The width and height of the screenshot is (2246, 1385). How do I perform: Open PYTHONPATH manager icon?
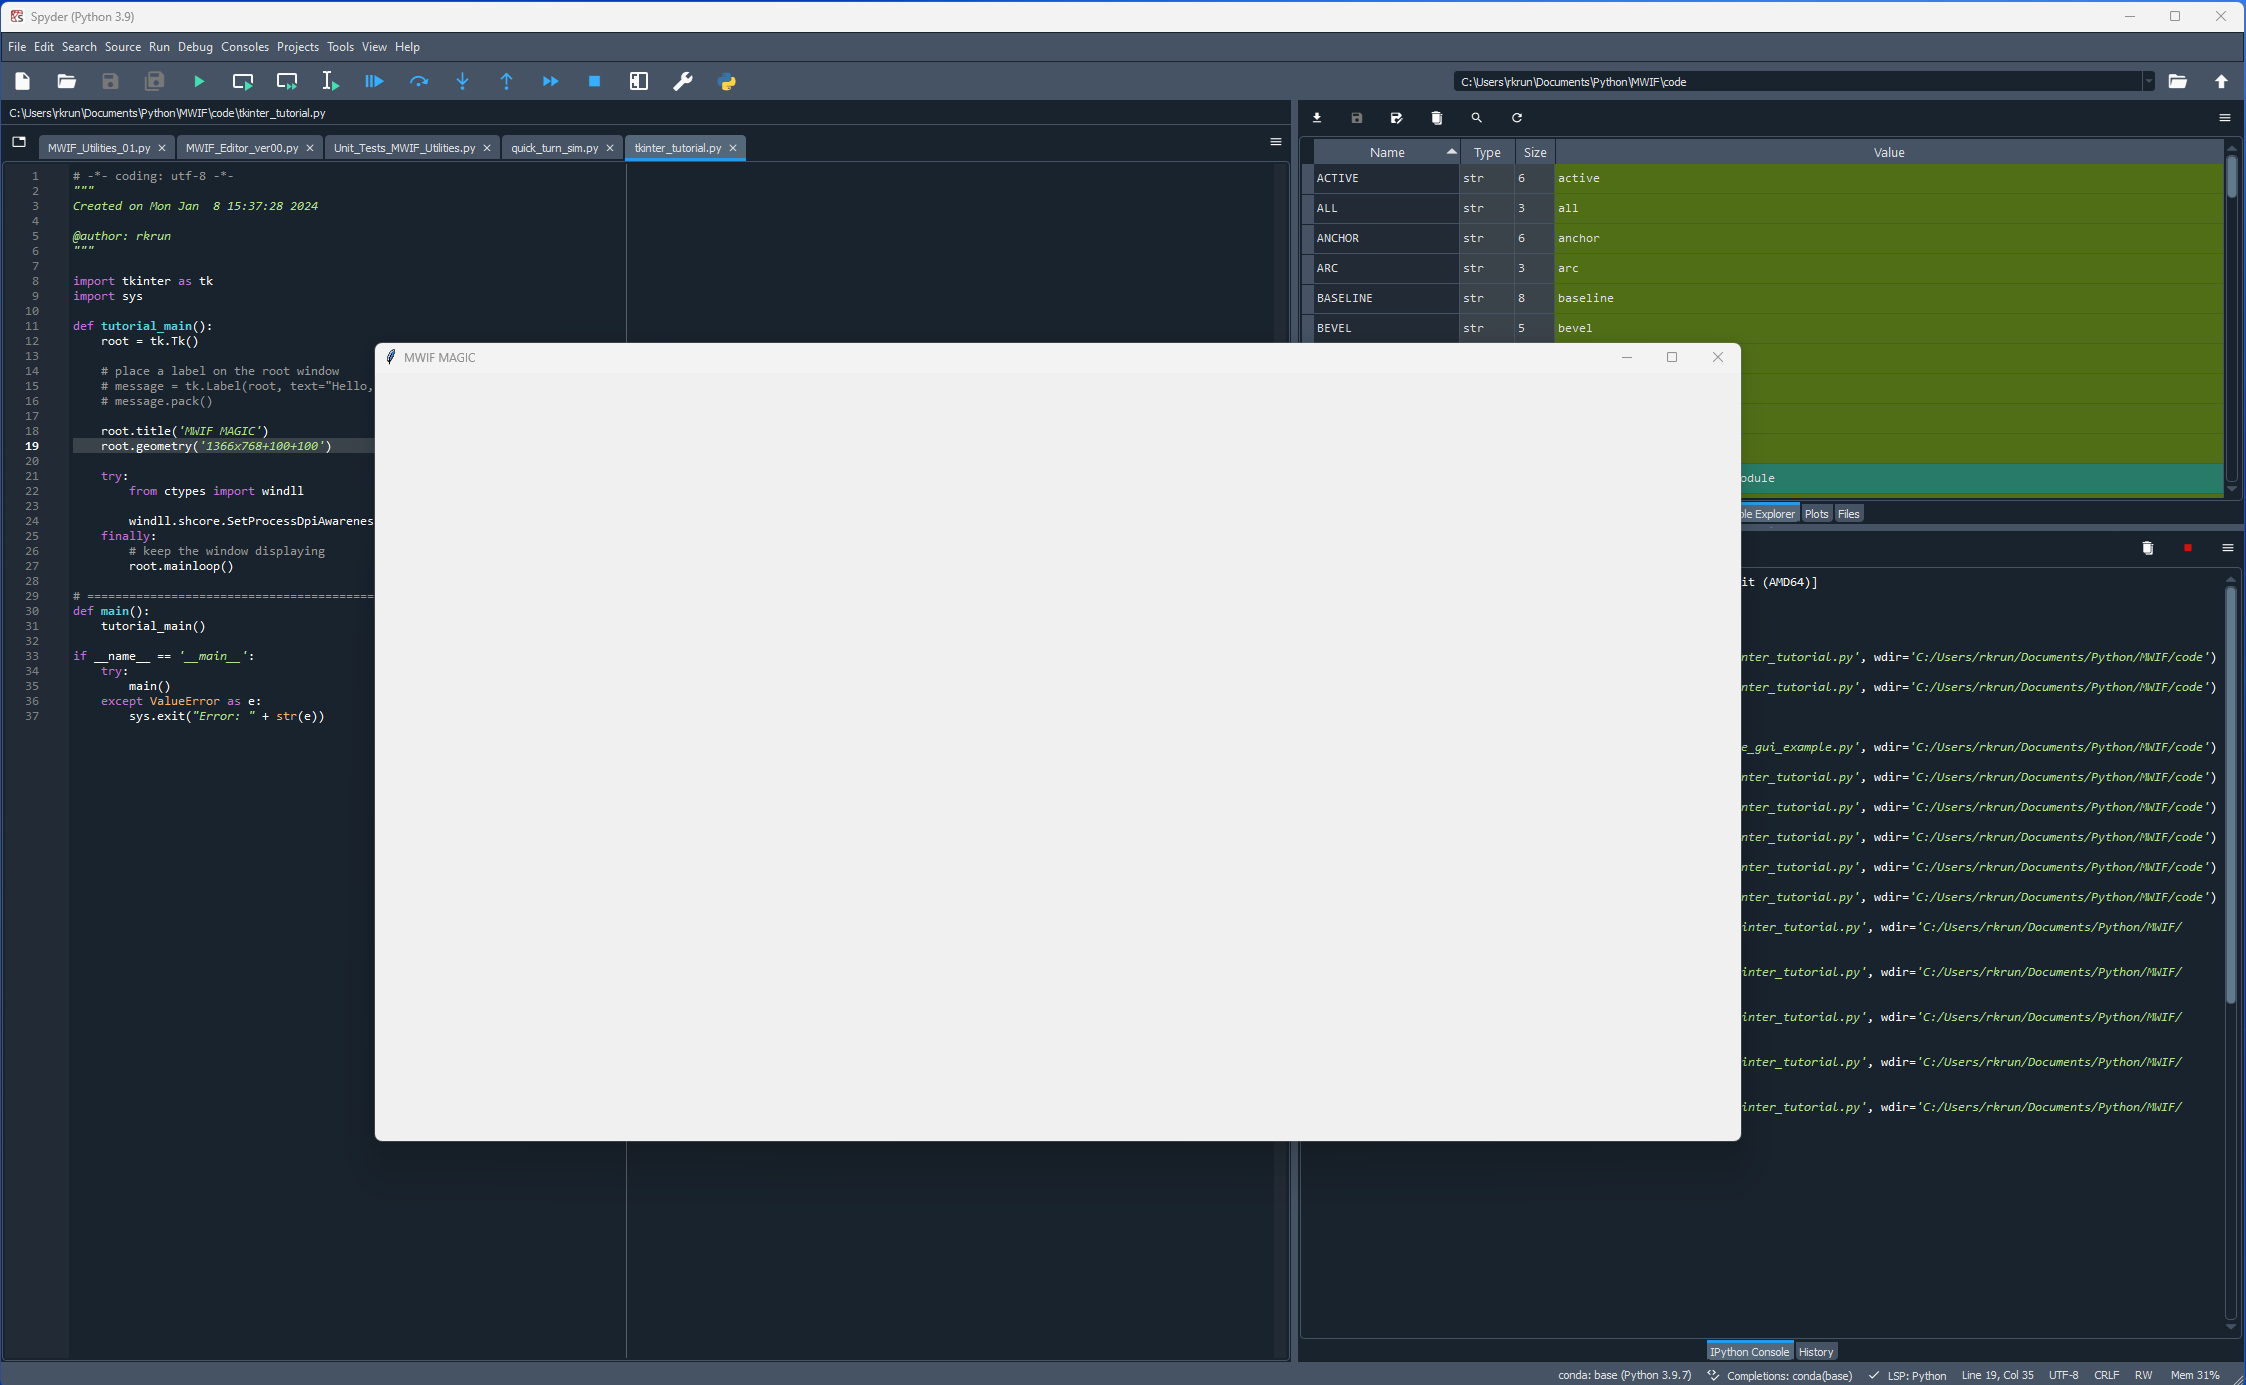pos(727,81)
